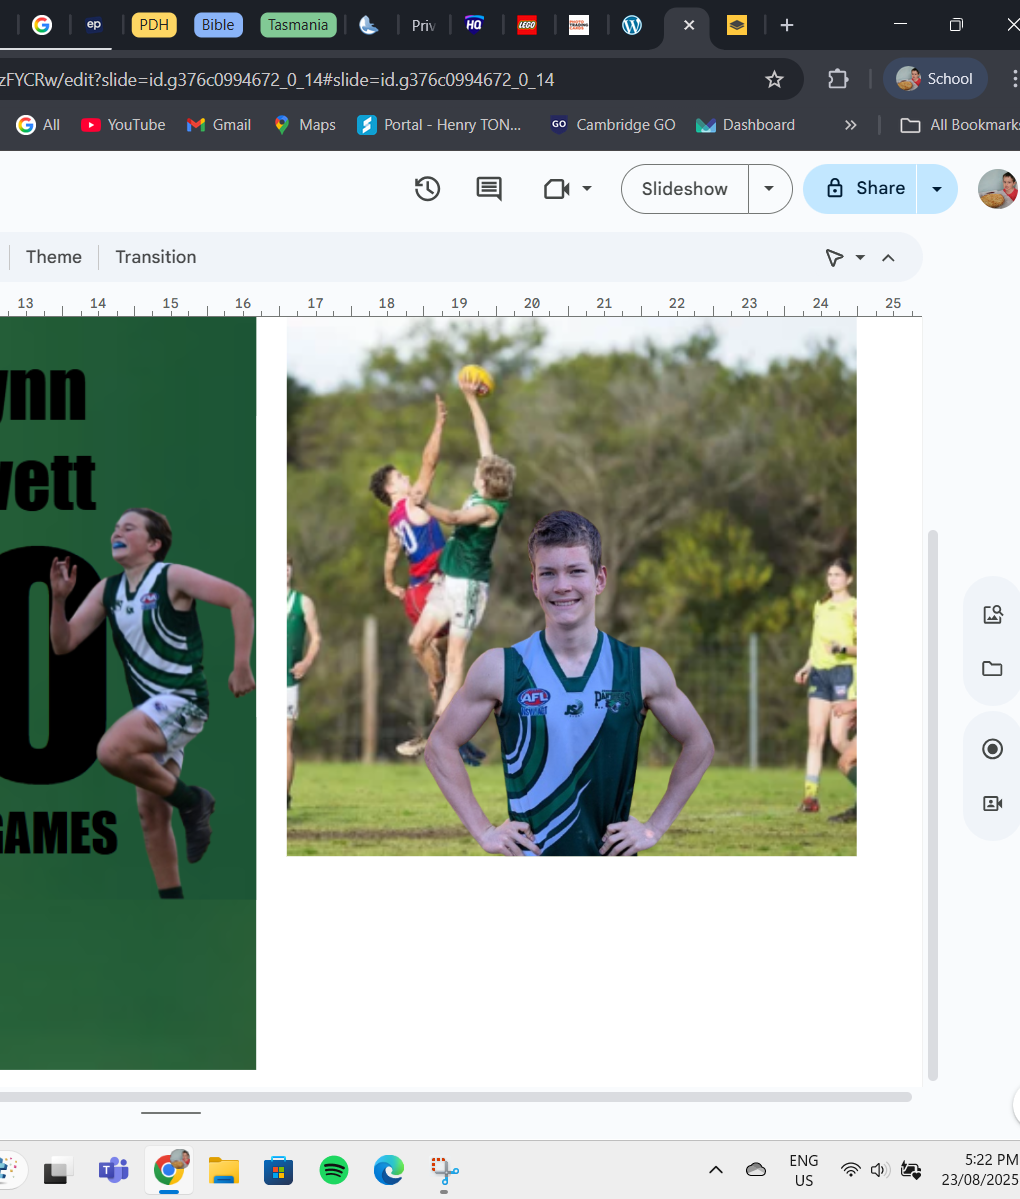The width and height of the screenshot is (1020, 1199).
Task: Expand the Slideshow options dropdown arrow
Action: (x=769, y=188)
